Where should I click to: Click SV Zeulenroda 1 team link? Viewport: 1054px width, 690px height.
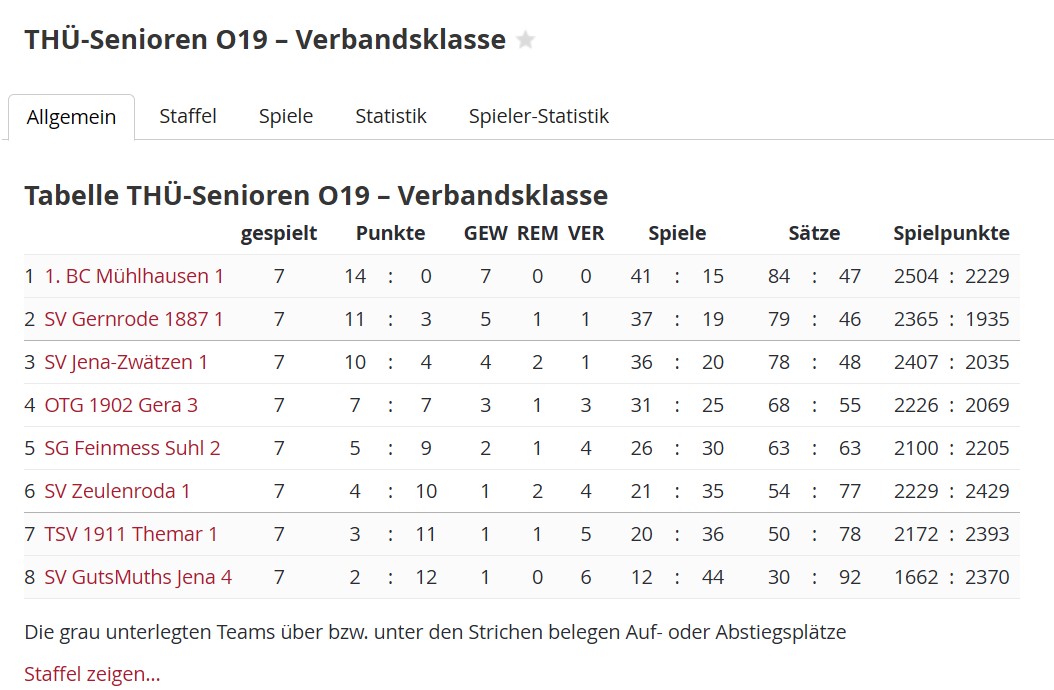click(117, 491)
